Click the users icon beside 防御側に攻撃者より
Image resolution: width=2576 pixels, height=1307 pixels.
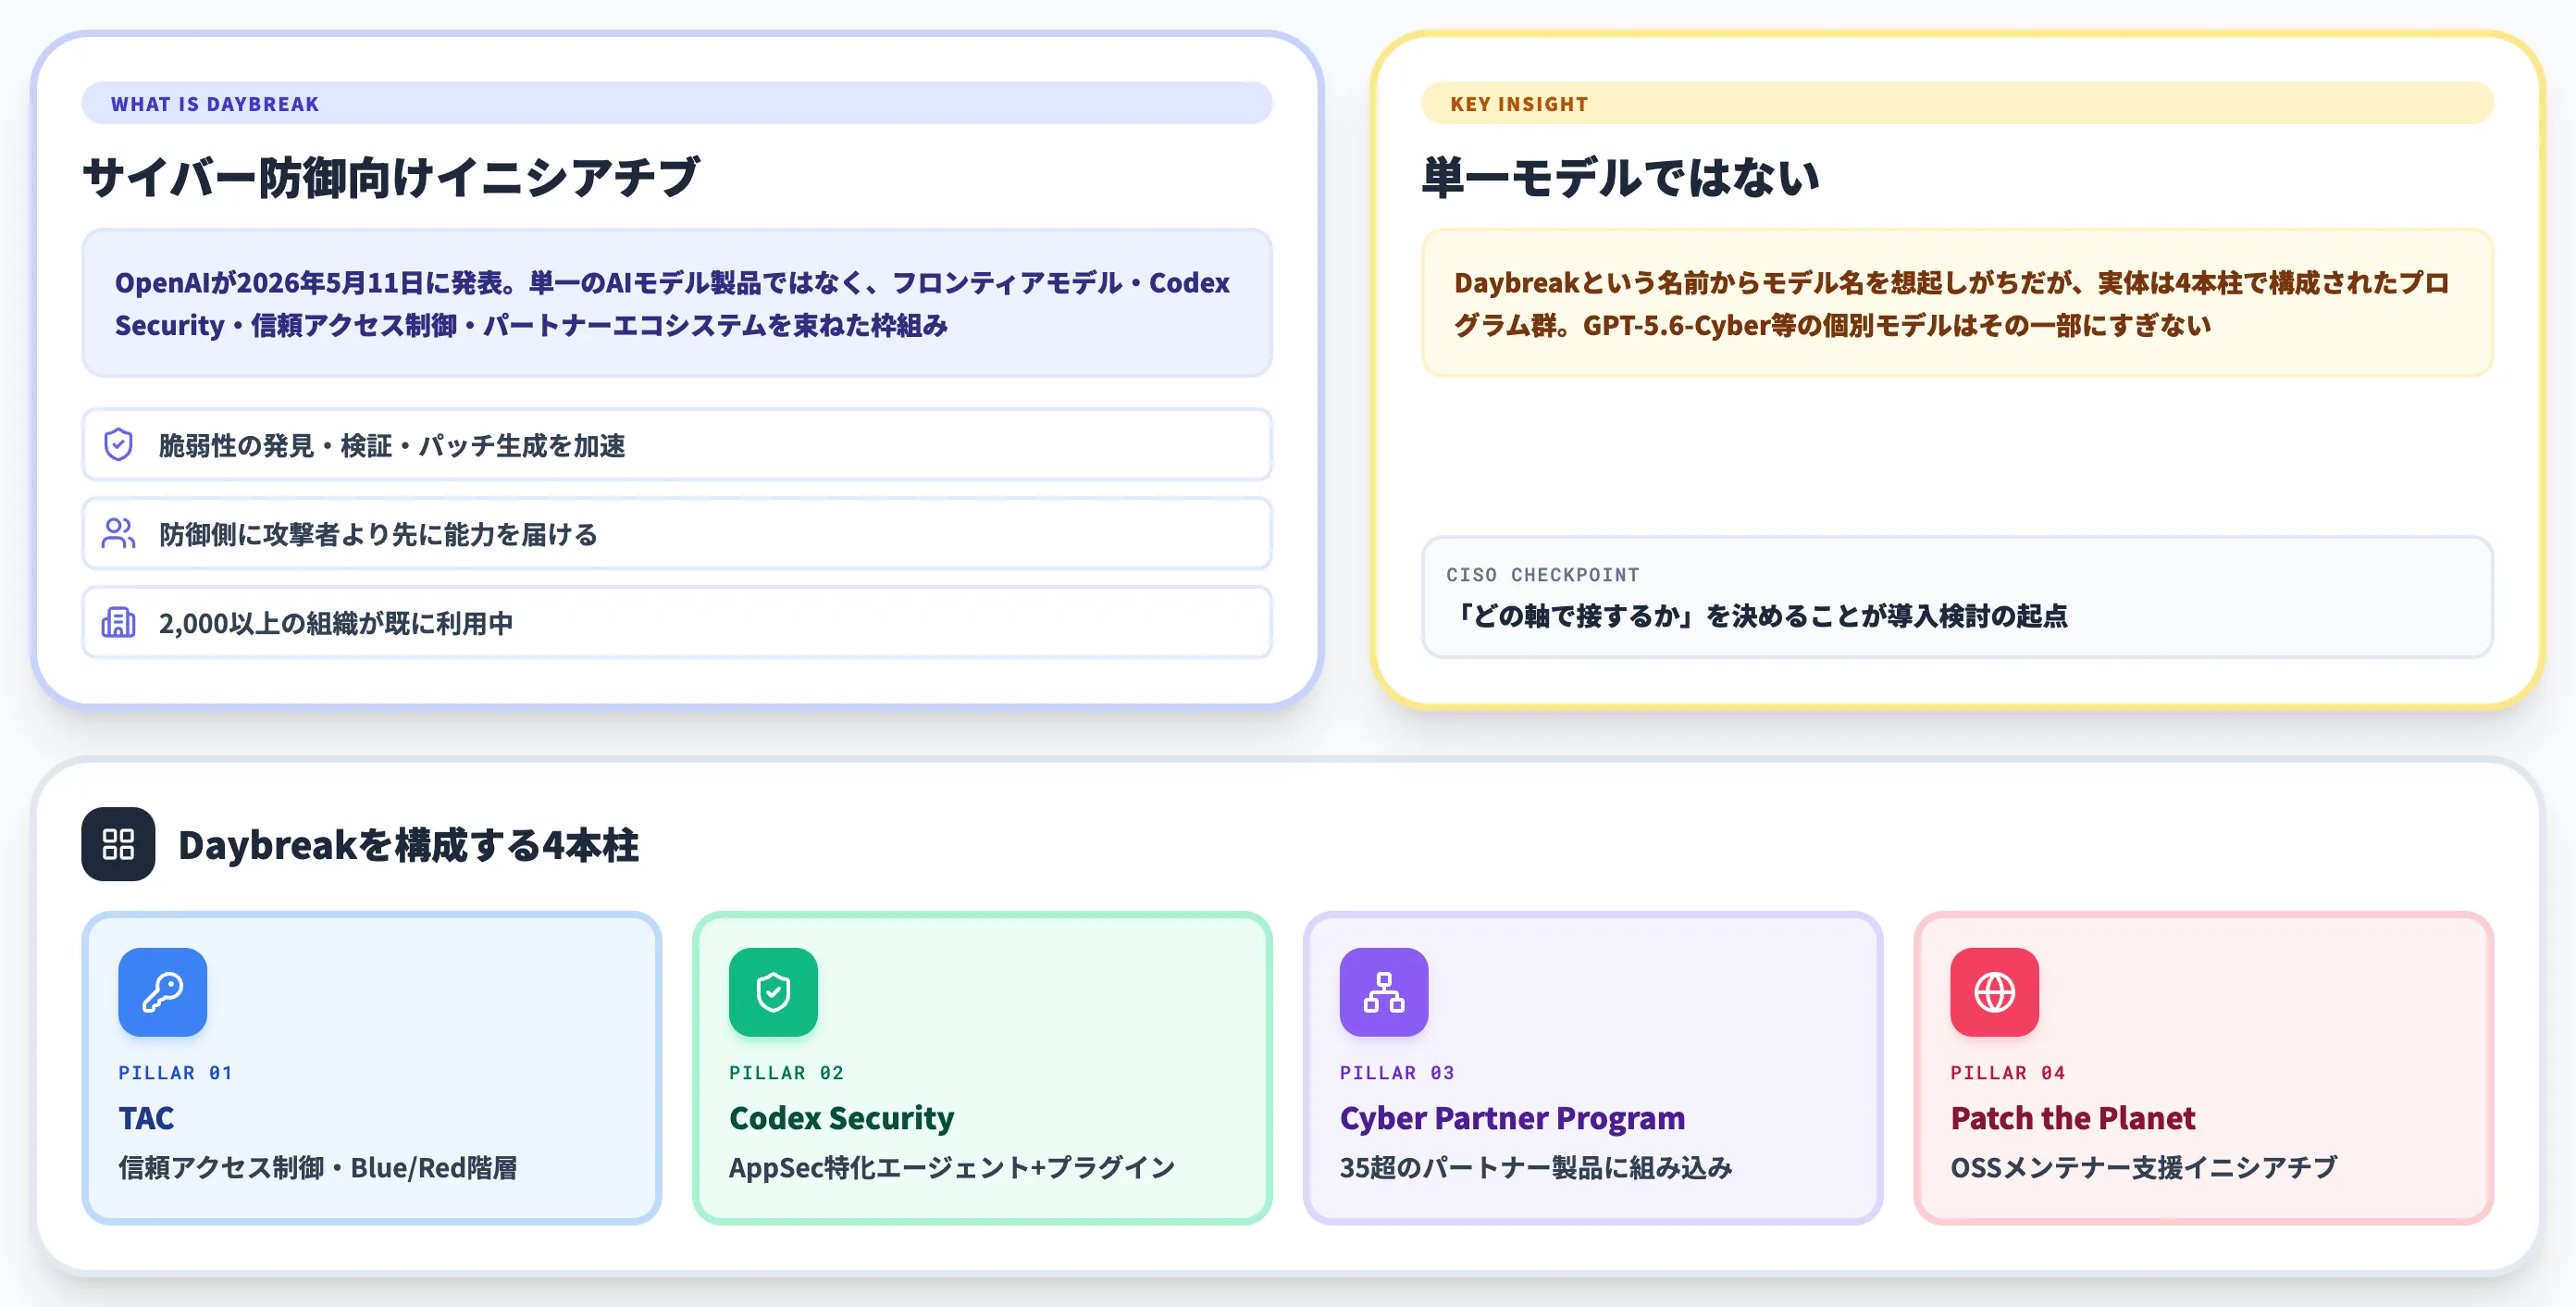click(x=118, y=533)
